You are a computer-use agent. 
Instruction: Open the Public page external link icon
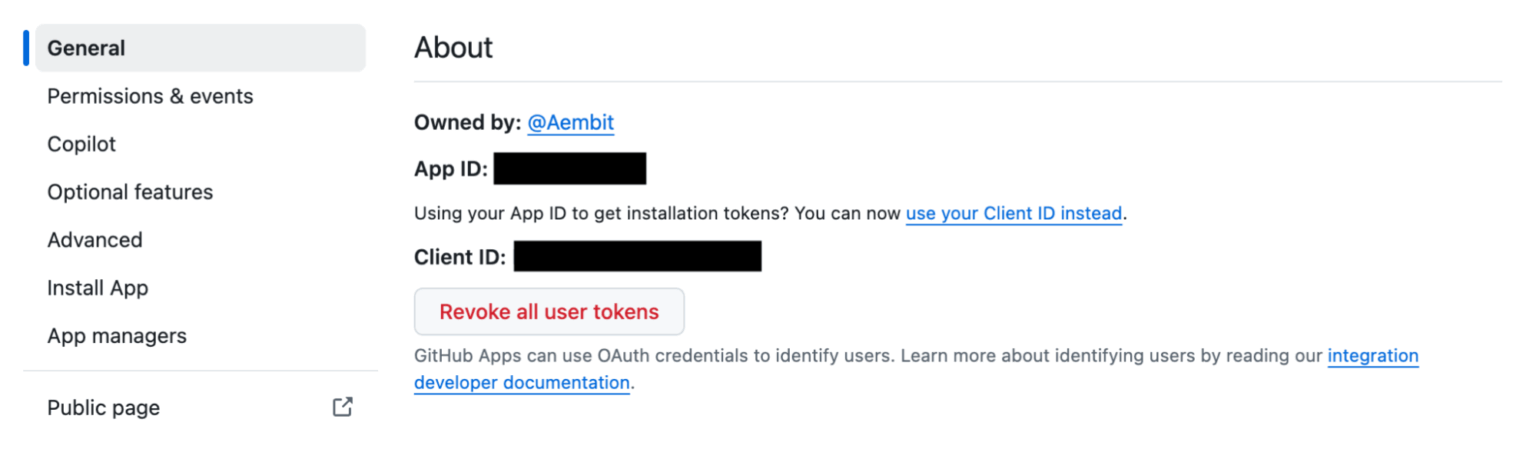(342, 407)
